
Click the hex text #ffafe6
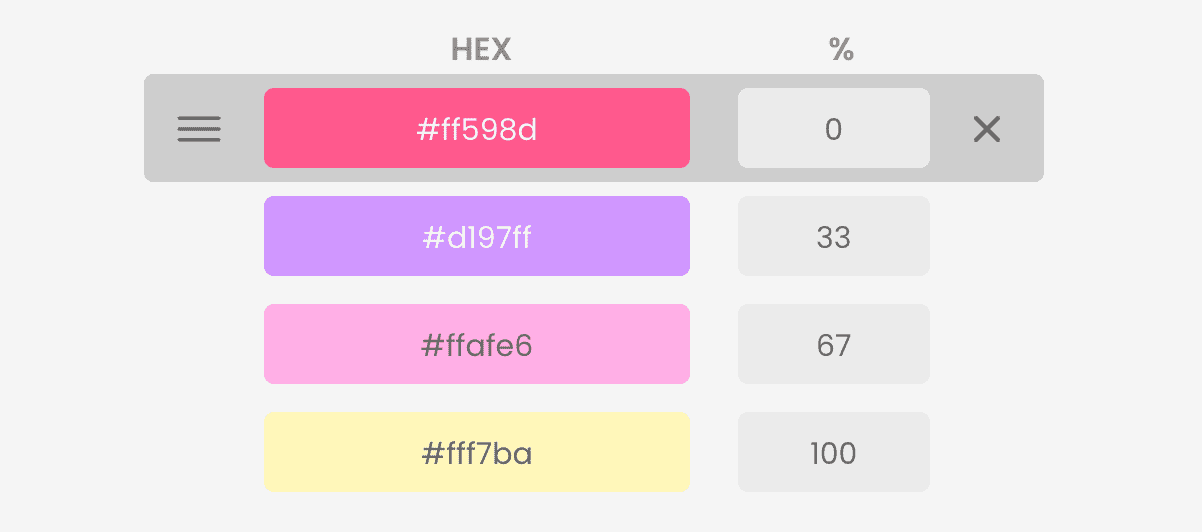point(477,345)
